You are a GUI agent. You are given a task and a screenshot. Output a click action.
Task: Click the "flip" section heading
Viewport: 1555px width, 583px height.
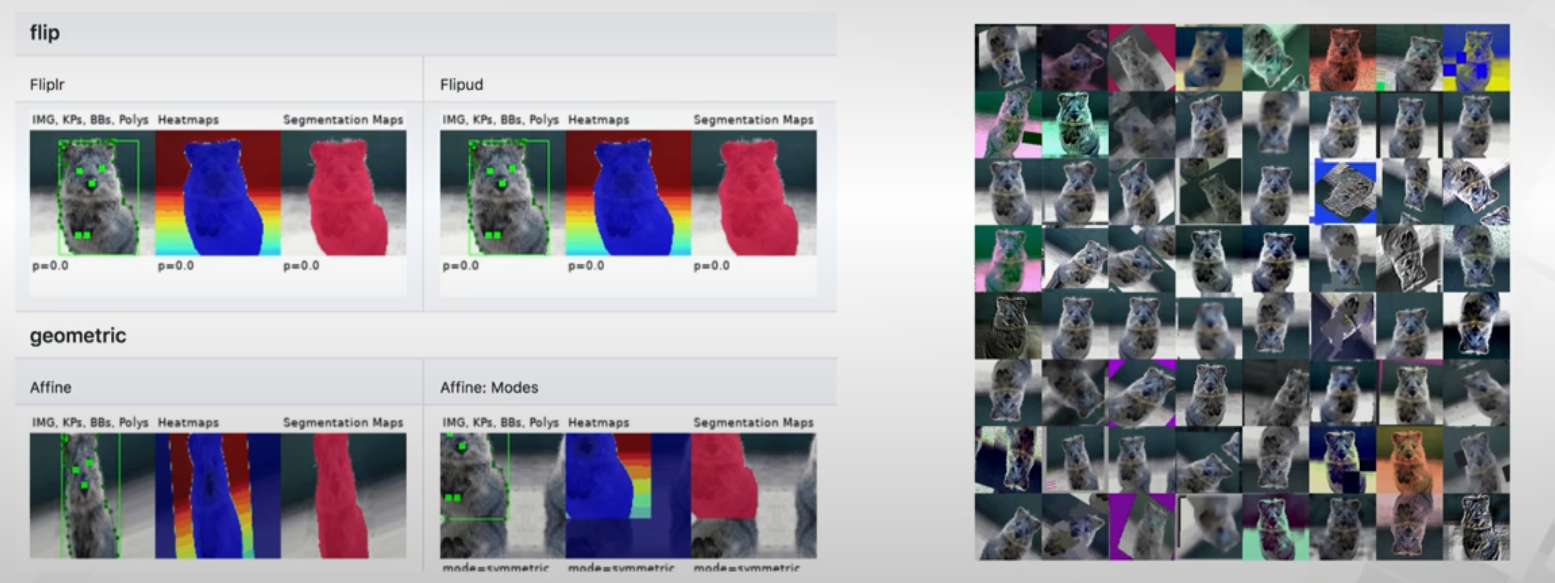click(x=45, y=33)
